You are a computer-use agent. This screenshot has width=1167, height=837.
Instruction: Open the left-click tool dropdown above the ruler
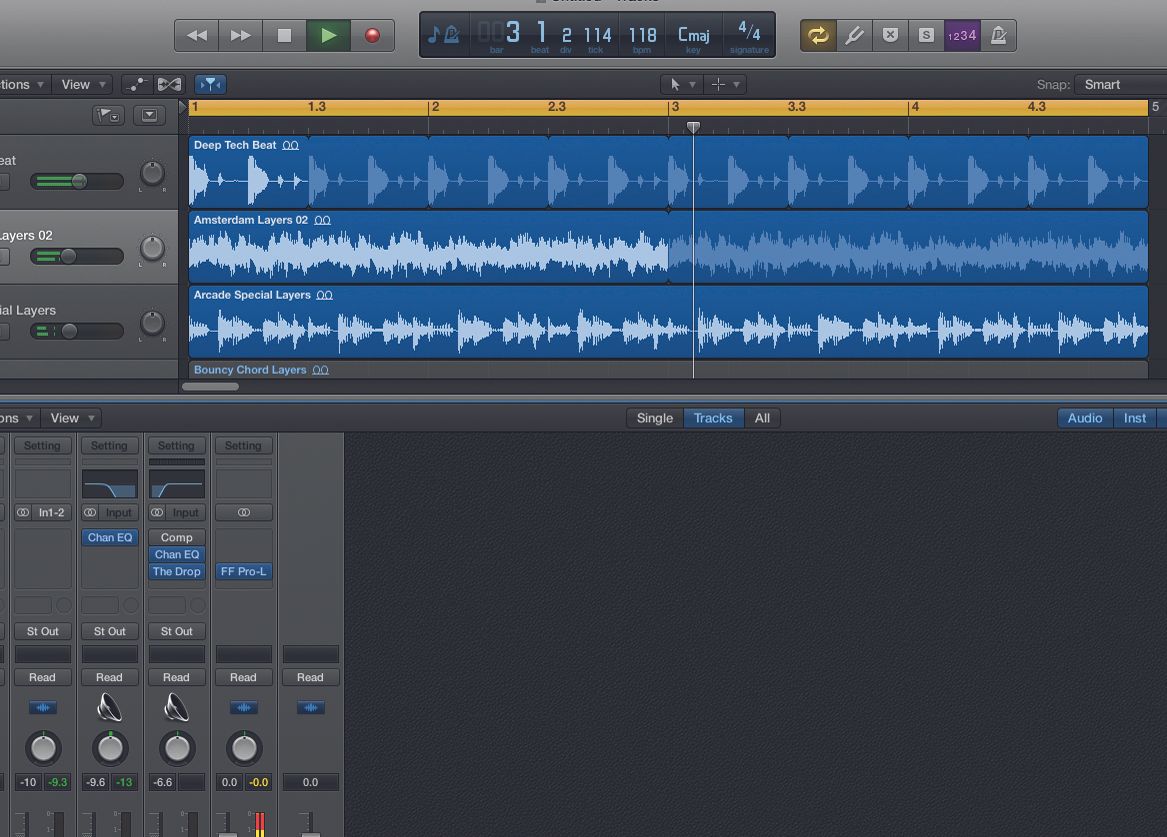click(x=681, y=84)
